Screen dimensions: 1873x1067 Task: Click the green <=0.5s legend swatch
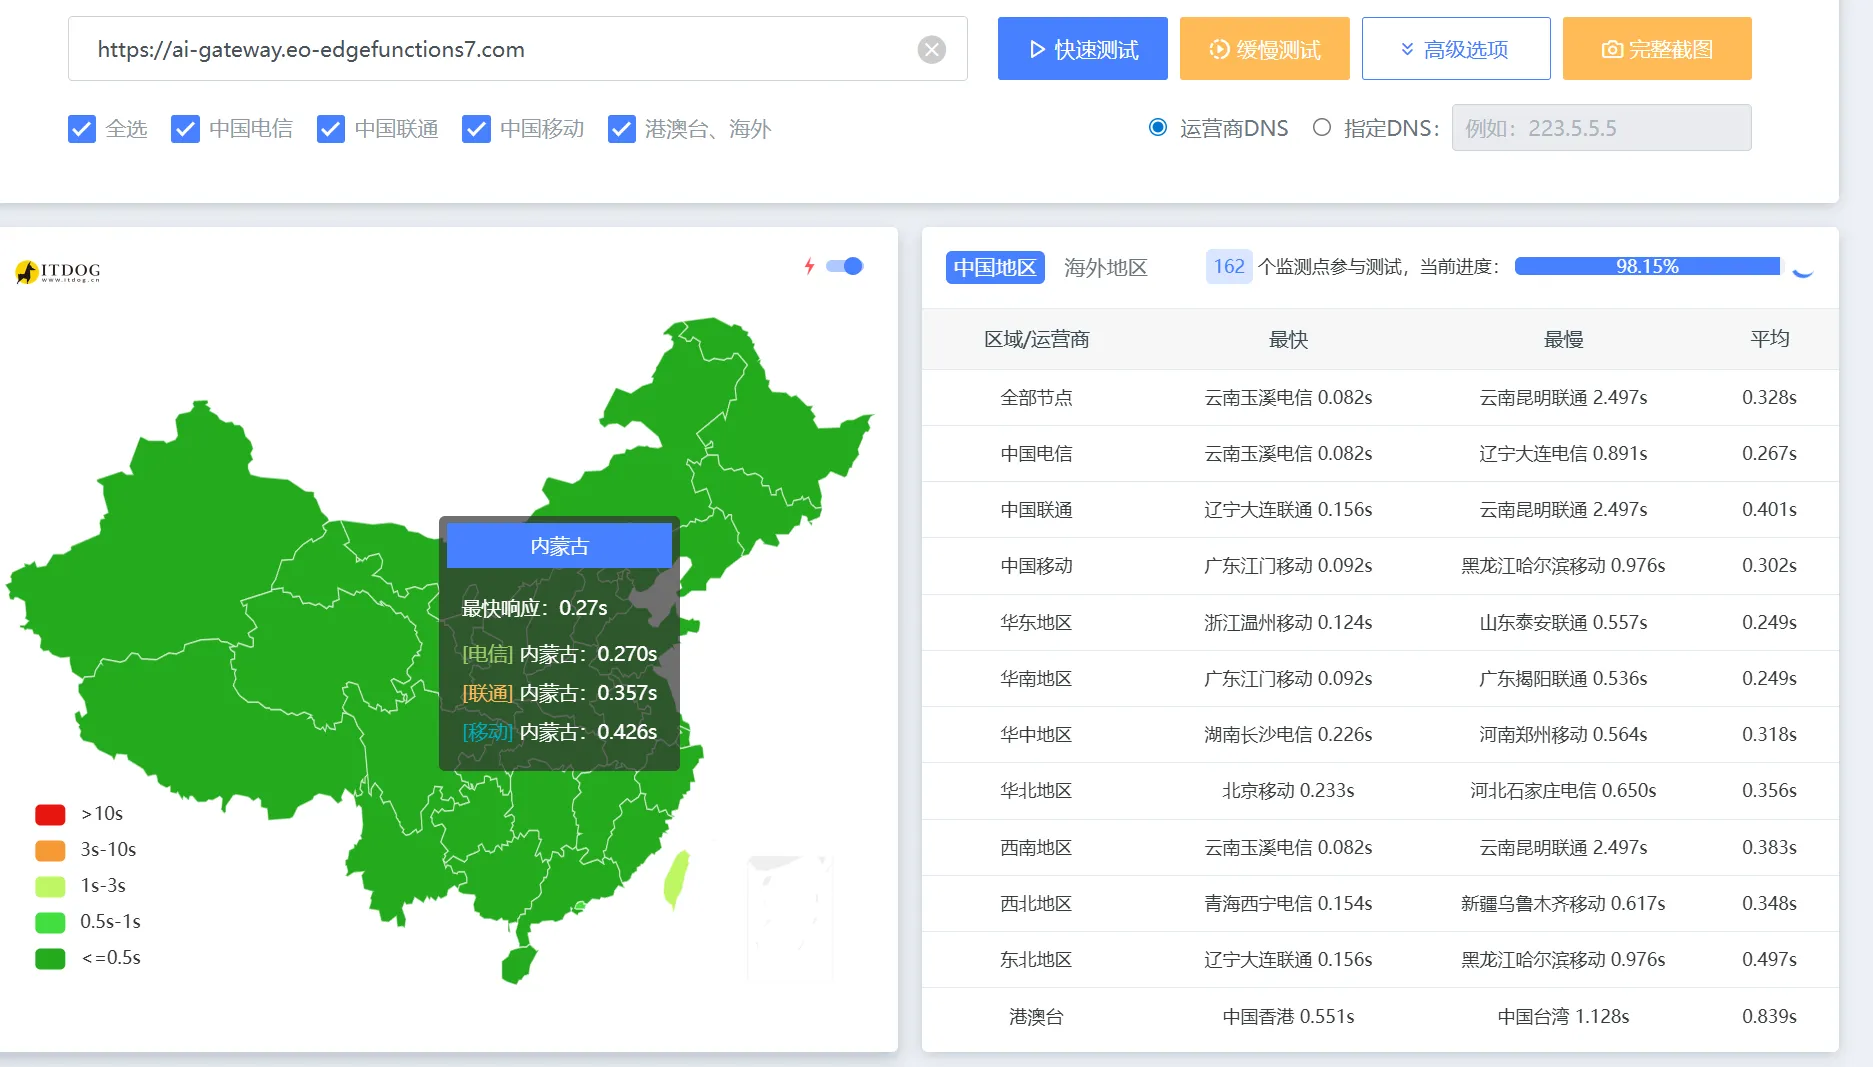pos(50,957)
